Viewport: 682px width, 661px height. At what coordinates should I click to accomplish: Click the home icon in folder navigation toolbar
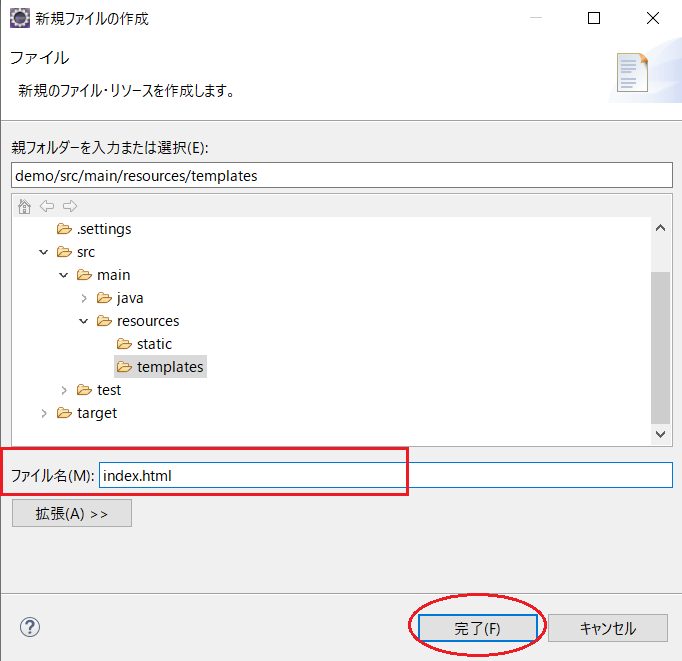[x=24, y=206]
